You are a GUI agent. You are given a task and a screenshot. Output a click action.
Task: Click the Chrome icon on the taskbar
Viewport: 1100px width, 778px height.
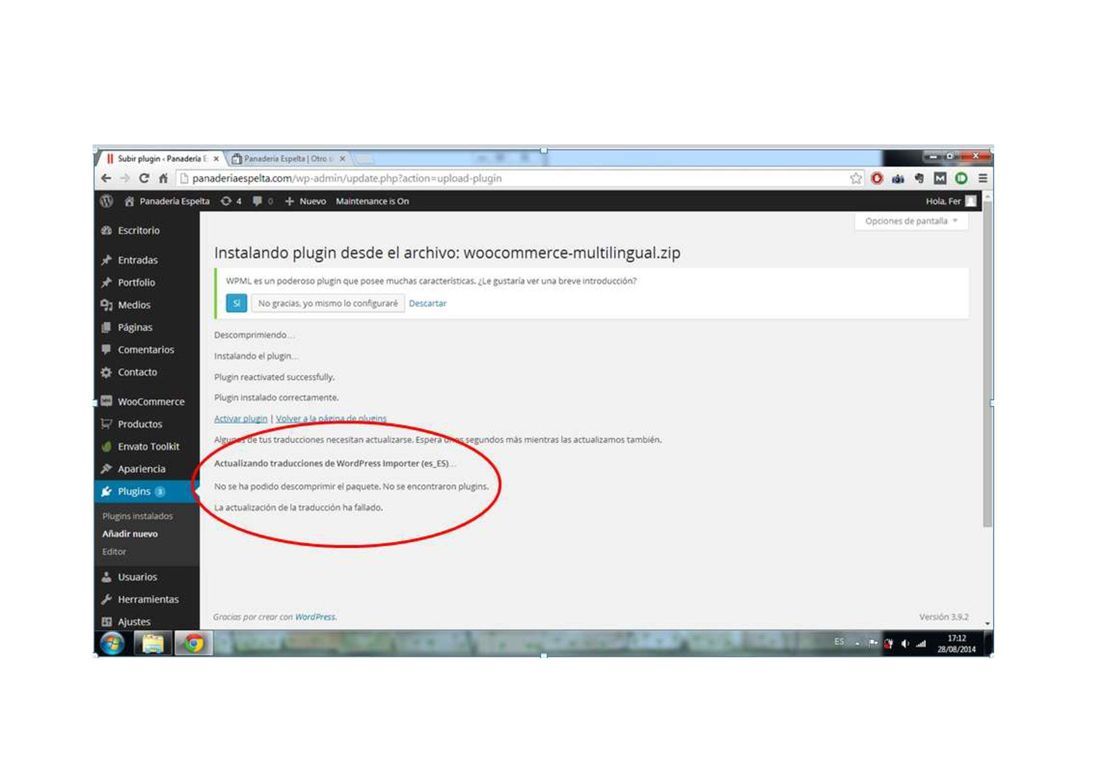tap(194, 643)
